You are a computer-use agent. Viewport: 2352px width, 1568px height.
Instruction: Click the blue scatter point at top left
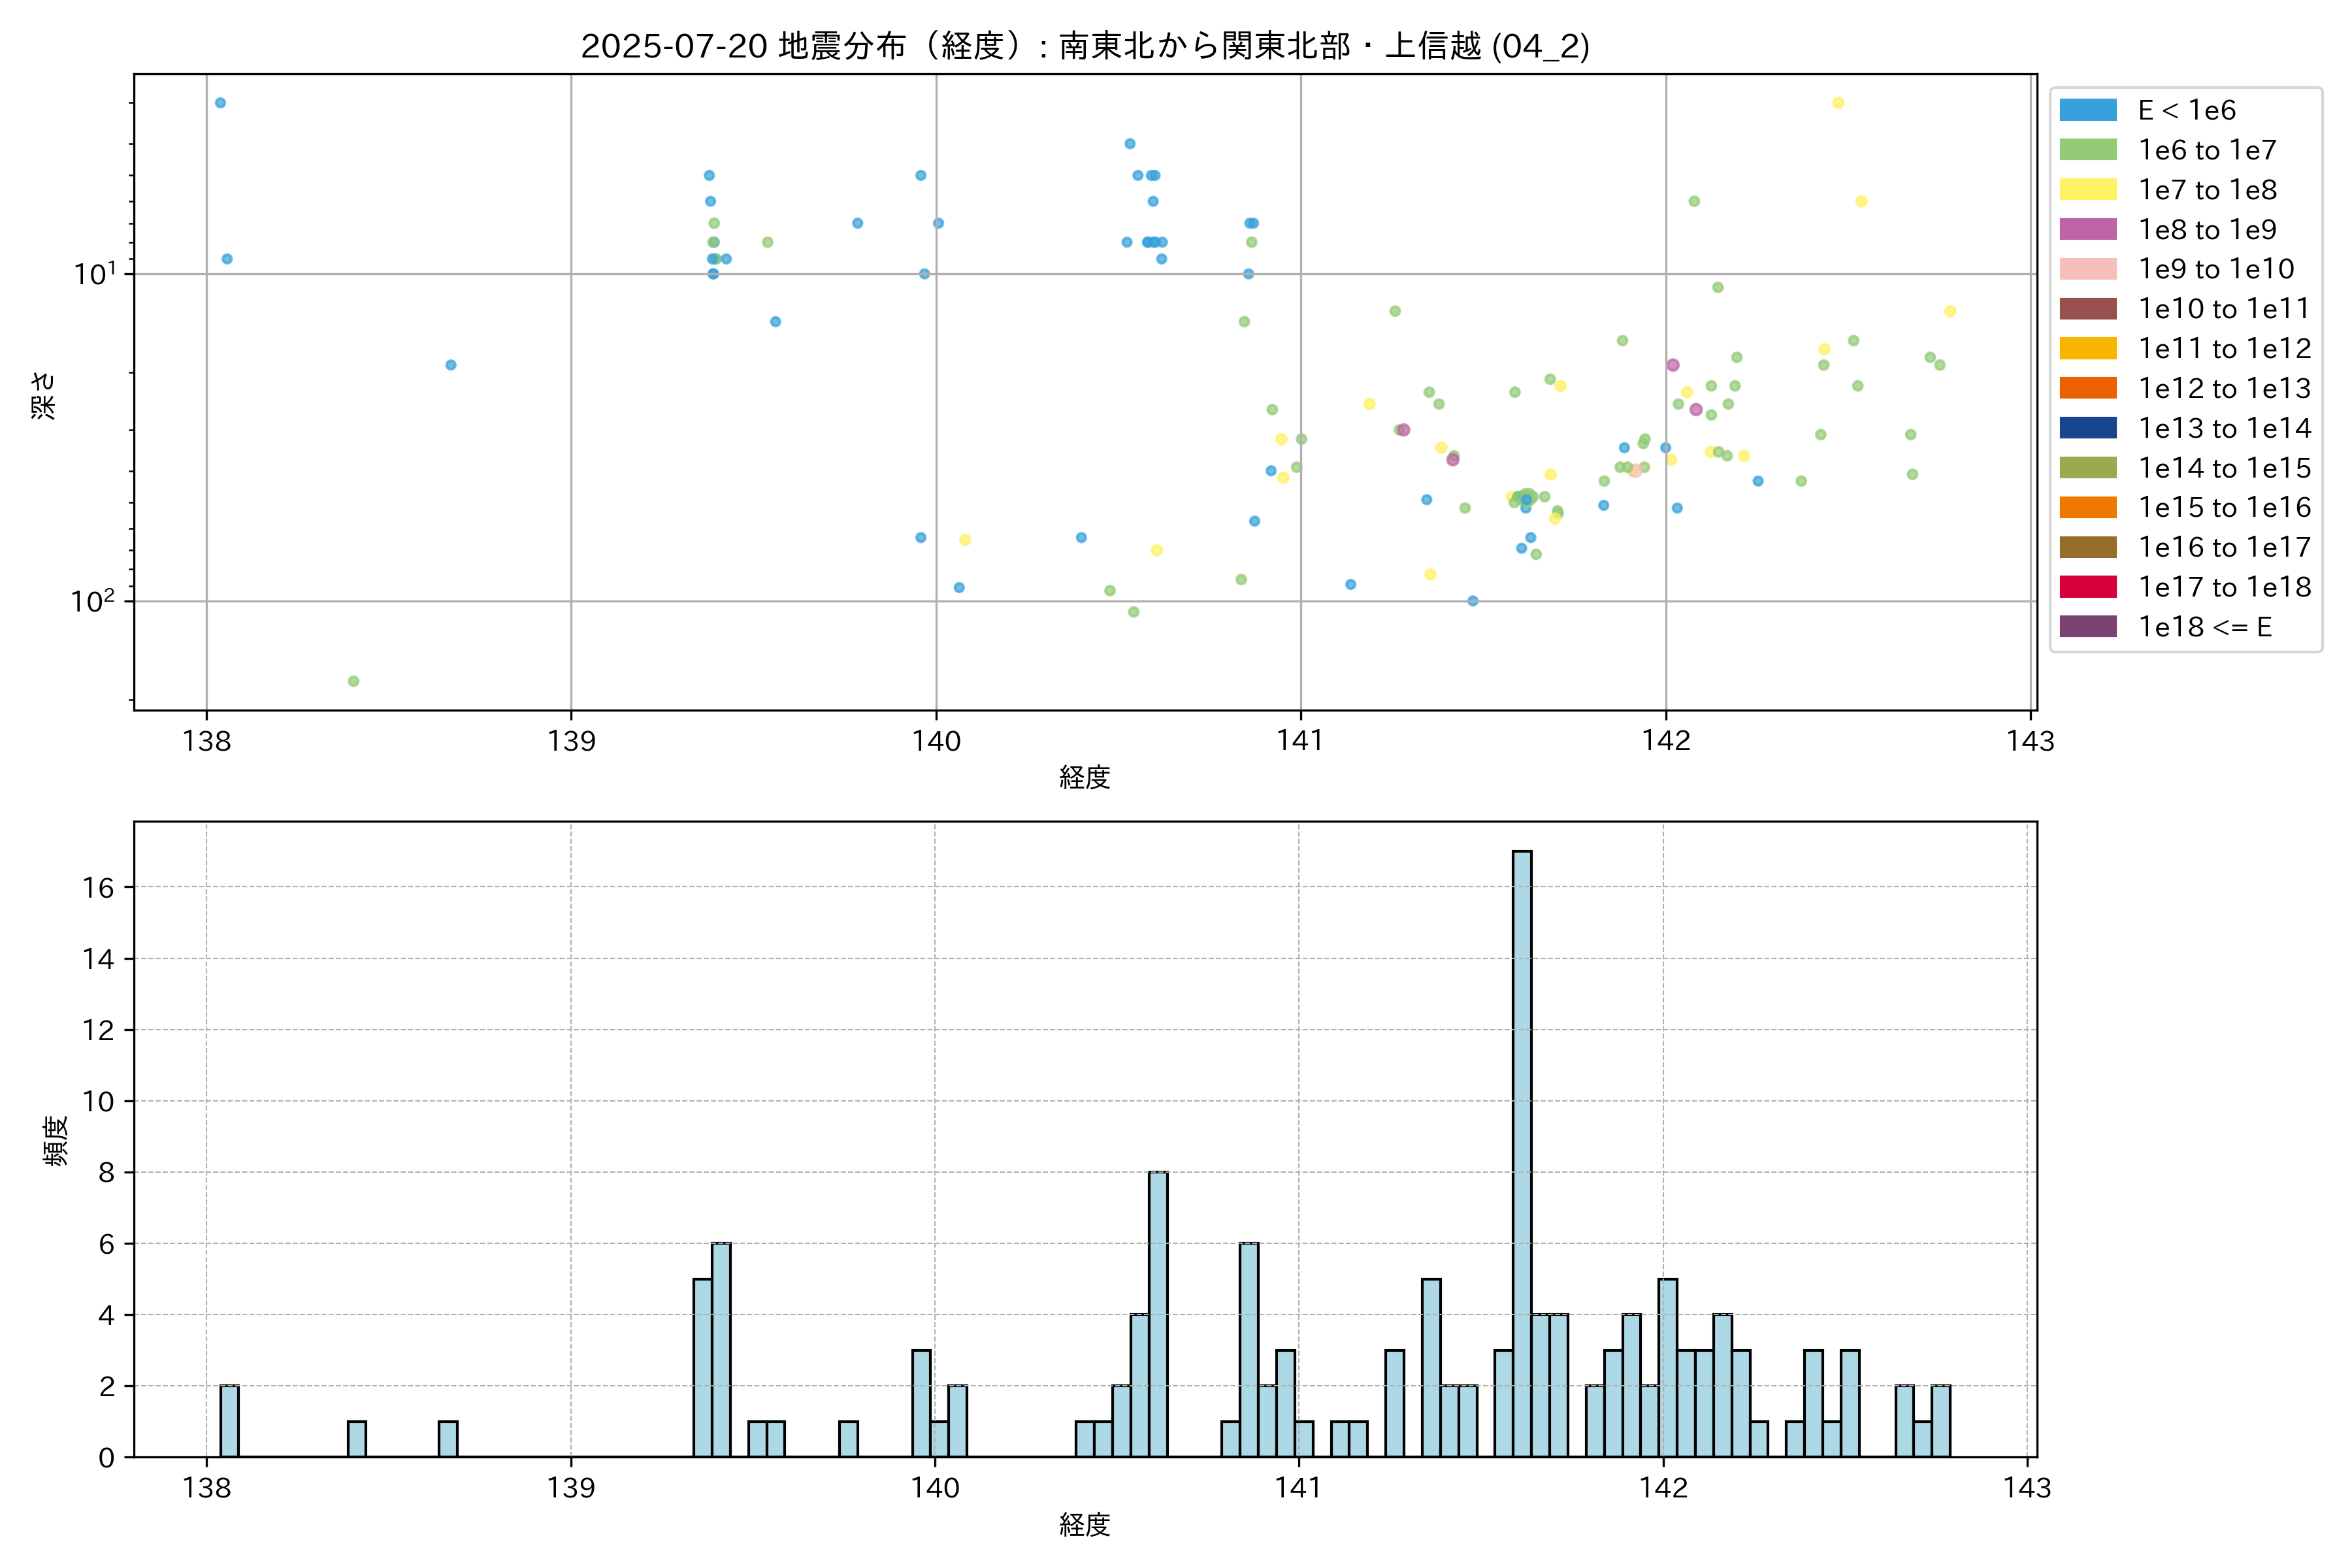(220, 103)
